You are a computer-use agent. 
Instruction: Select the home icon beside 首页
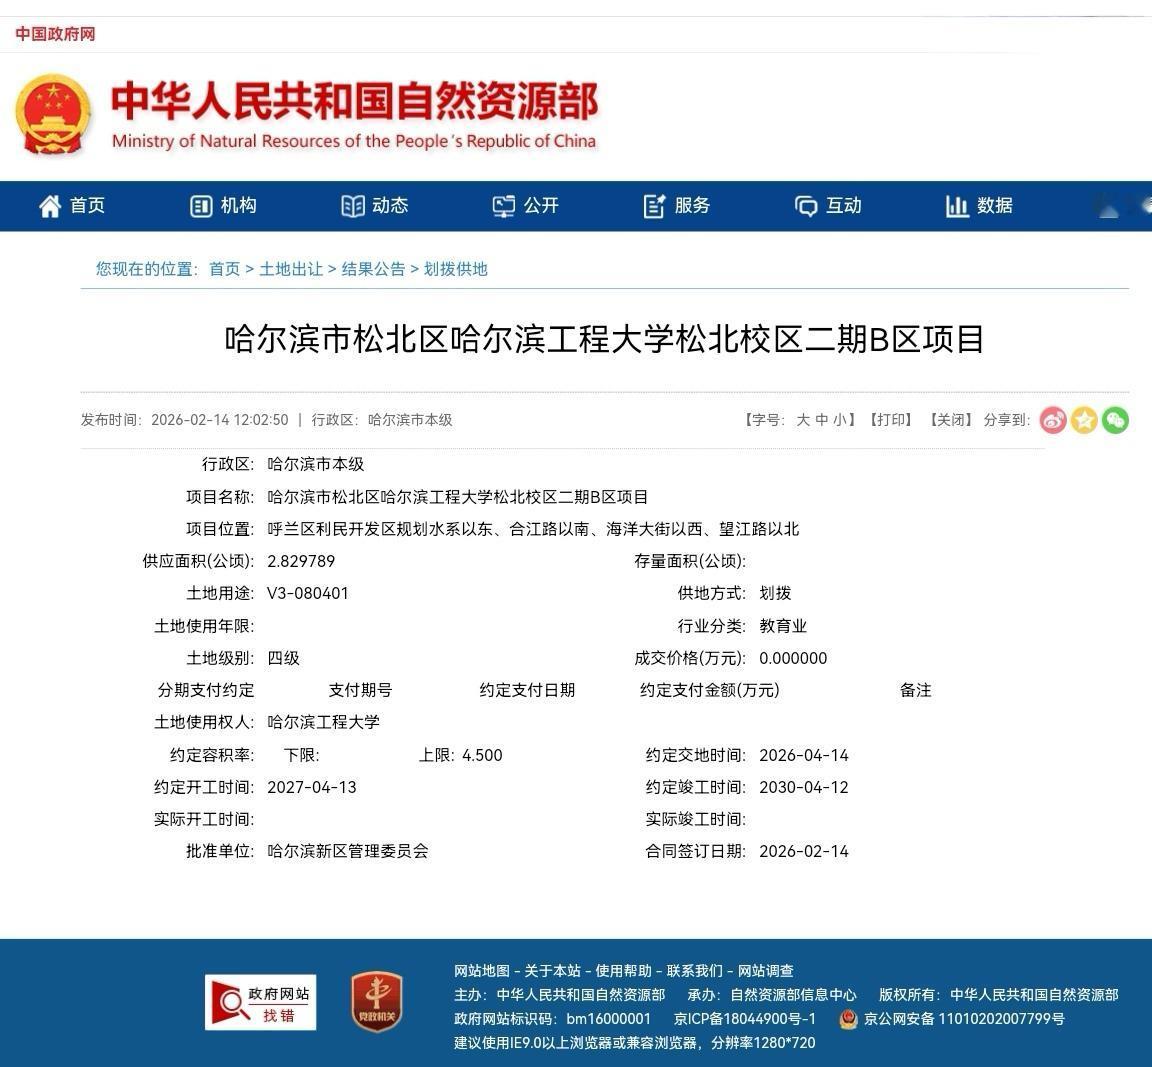point(49,206)
